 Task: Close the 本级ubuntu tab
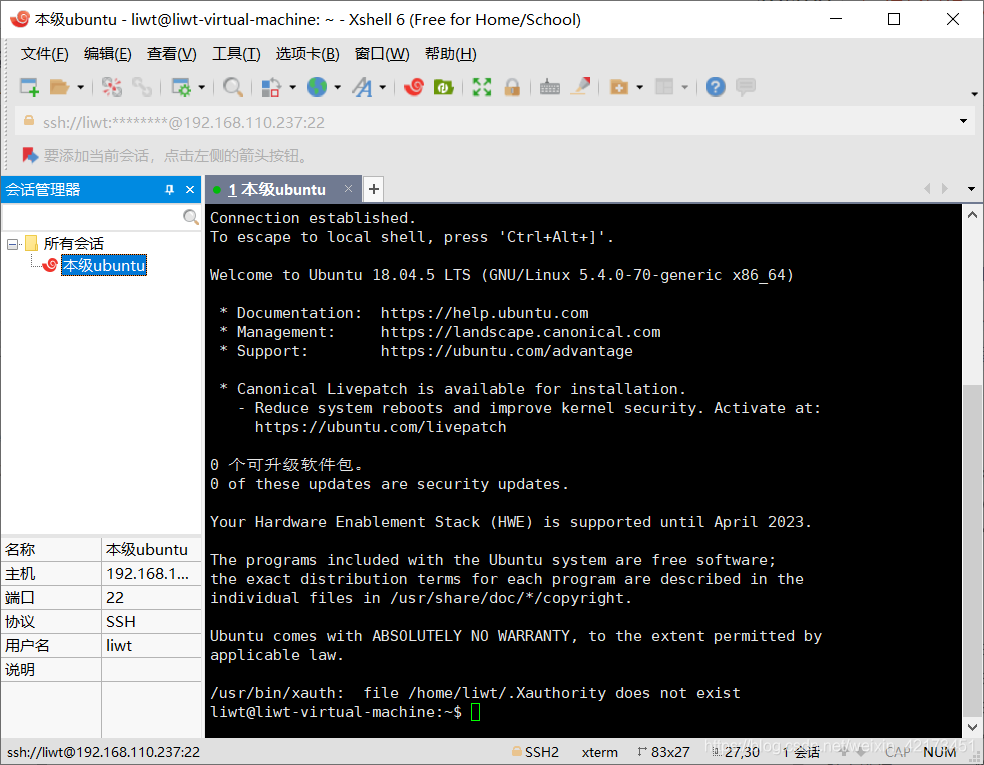tap(348, 188)
